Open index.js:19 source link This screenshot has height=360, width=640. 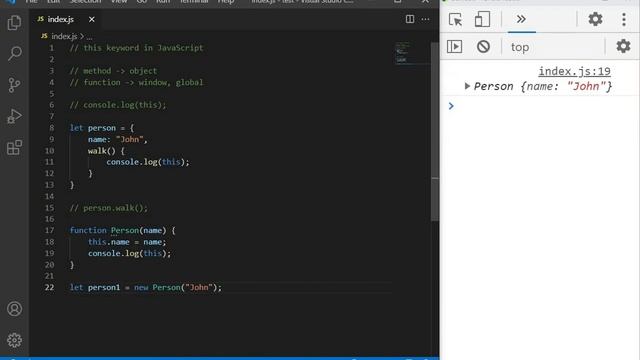pyautogui.click(x=574, y=71)
